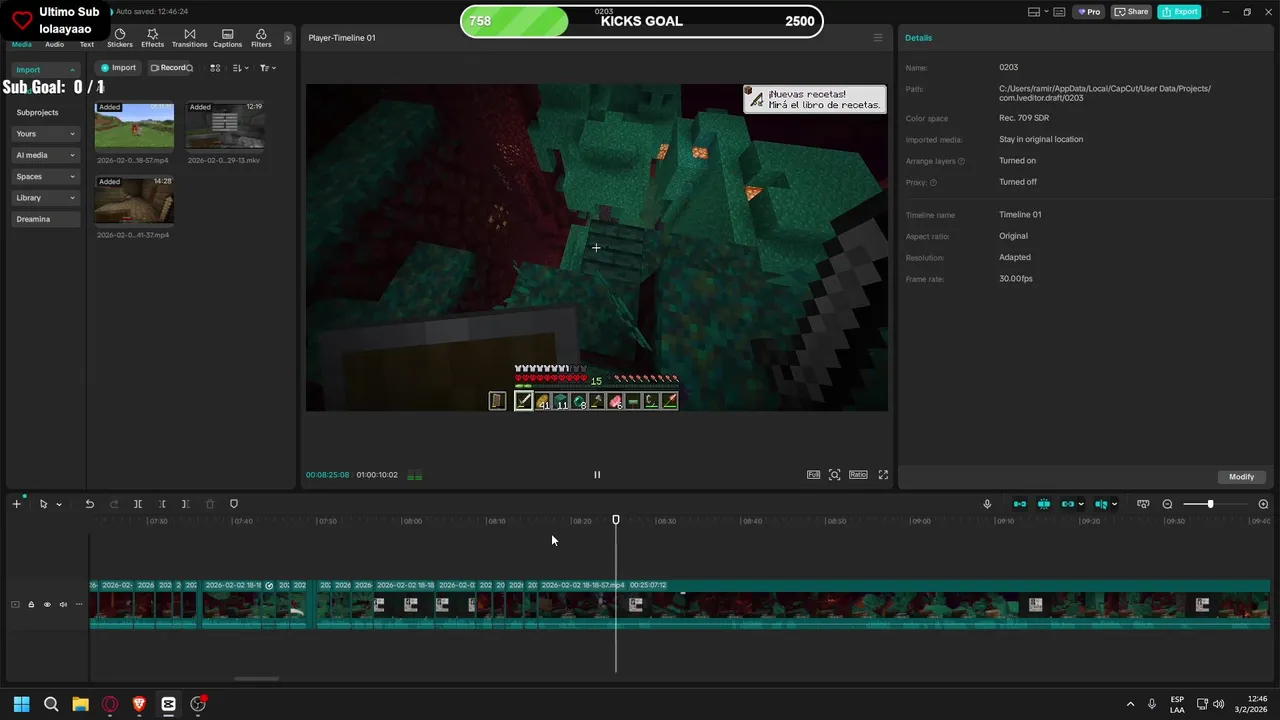Open linkage options dropdown arrow

[1081, 504]
